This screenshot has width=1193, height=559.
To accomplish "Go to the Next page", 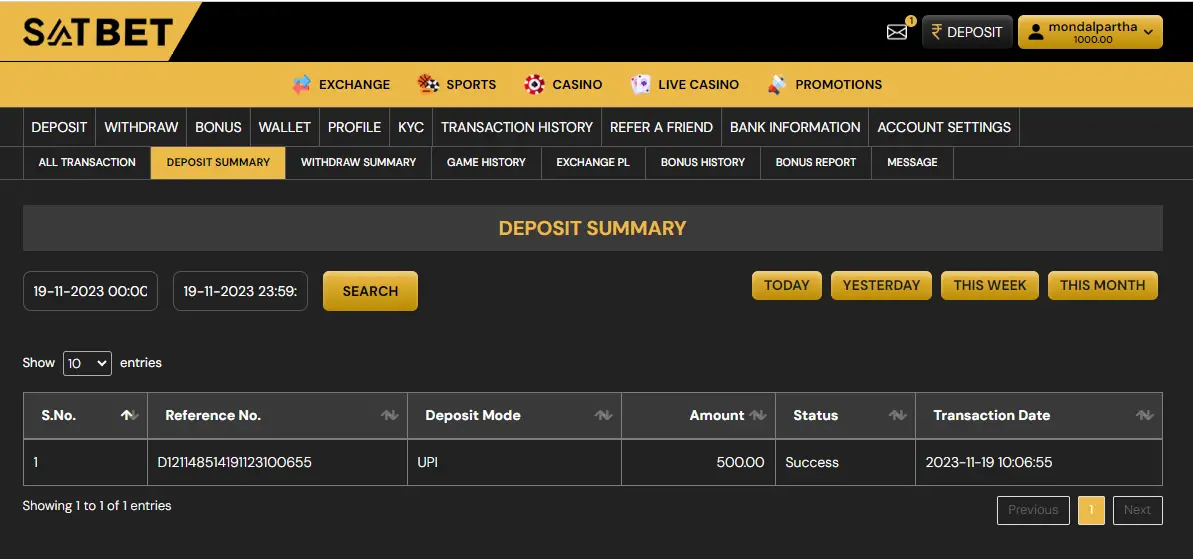I will (1137, 510).
